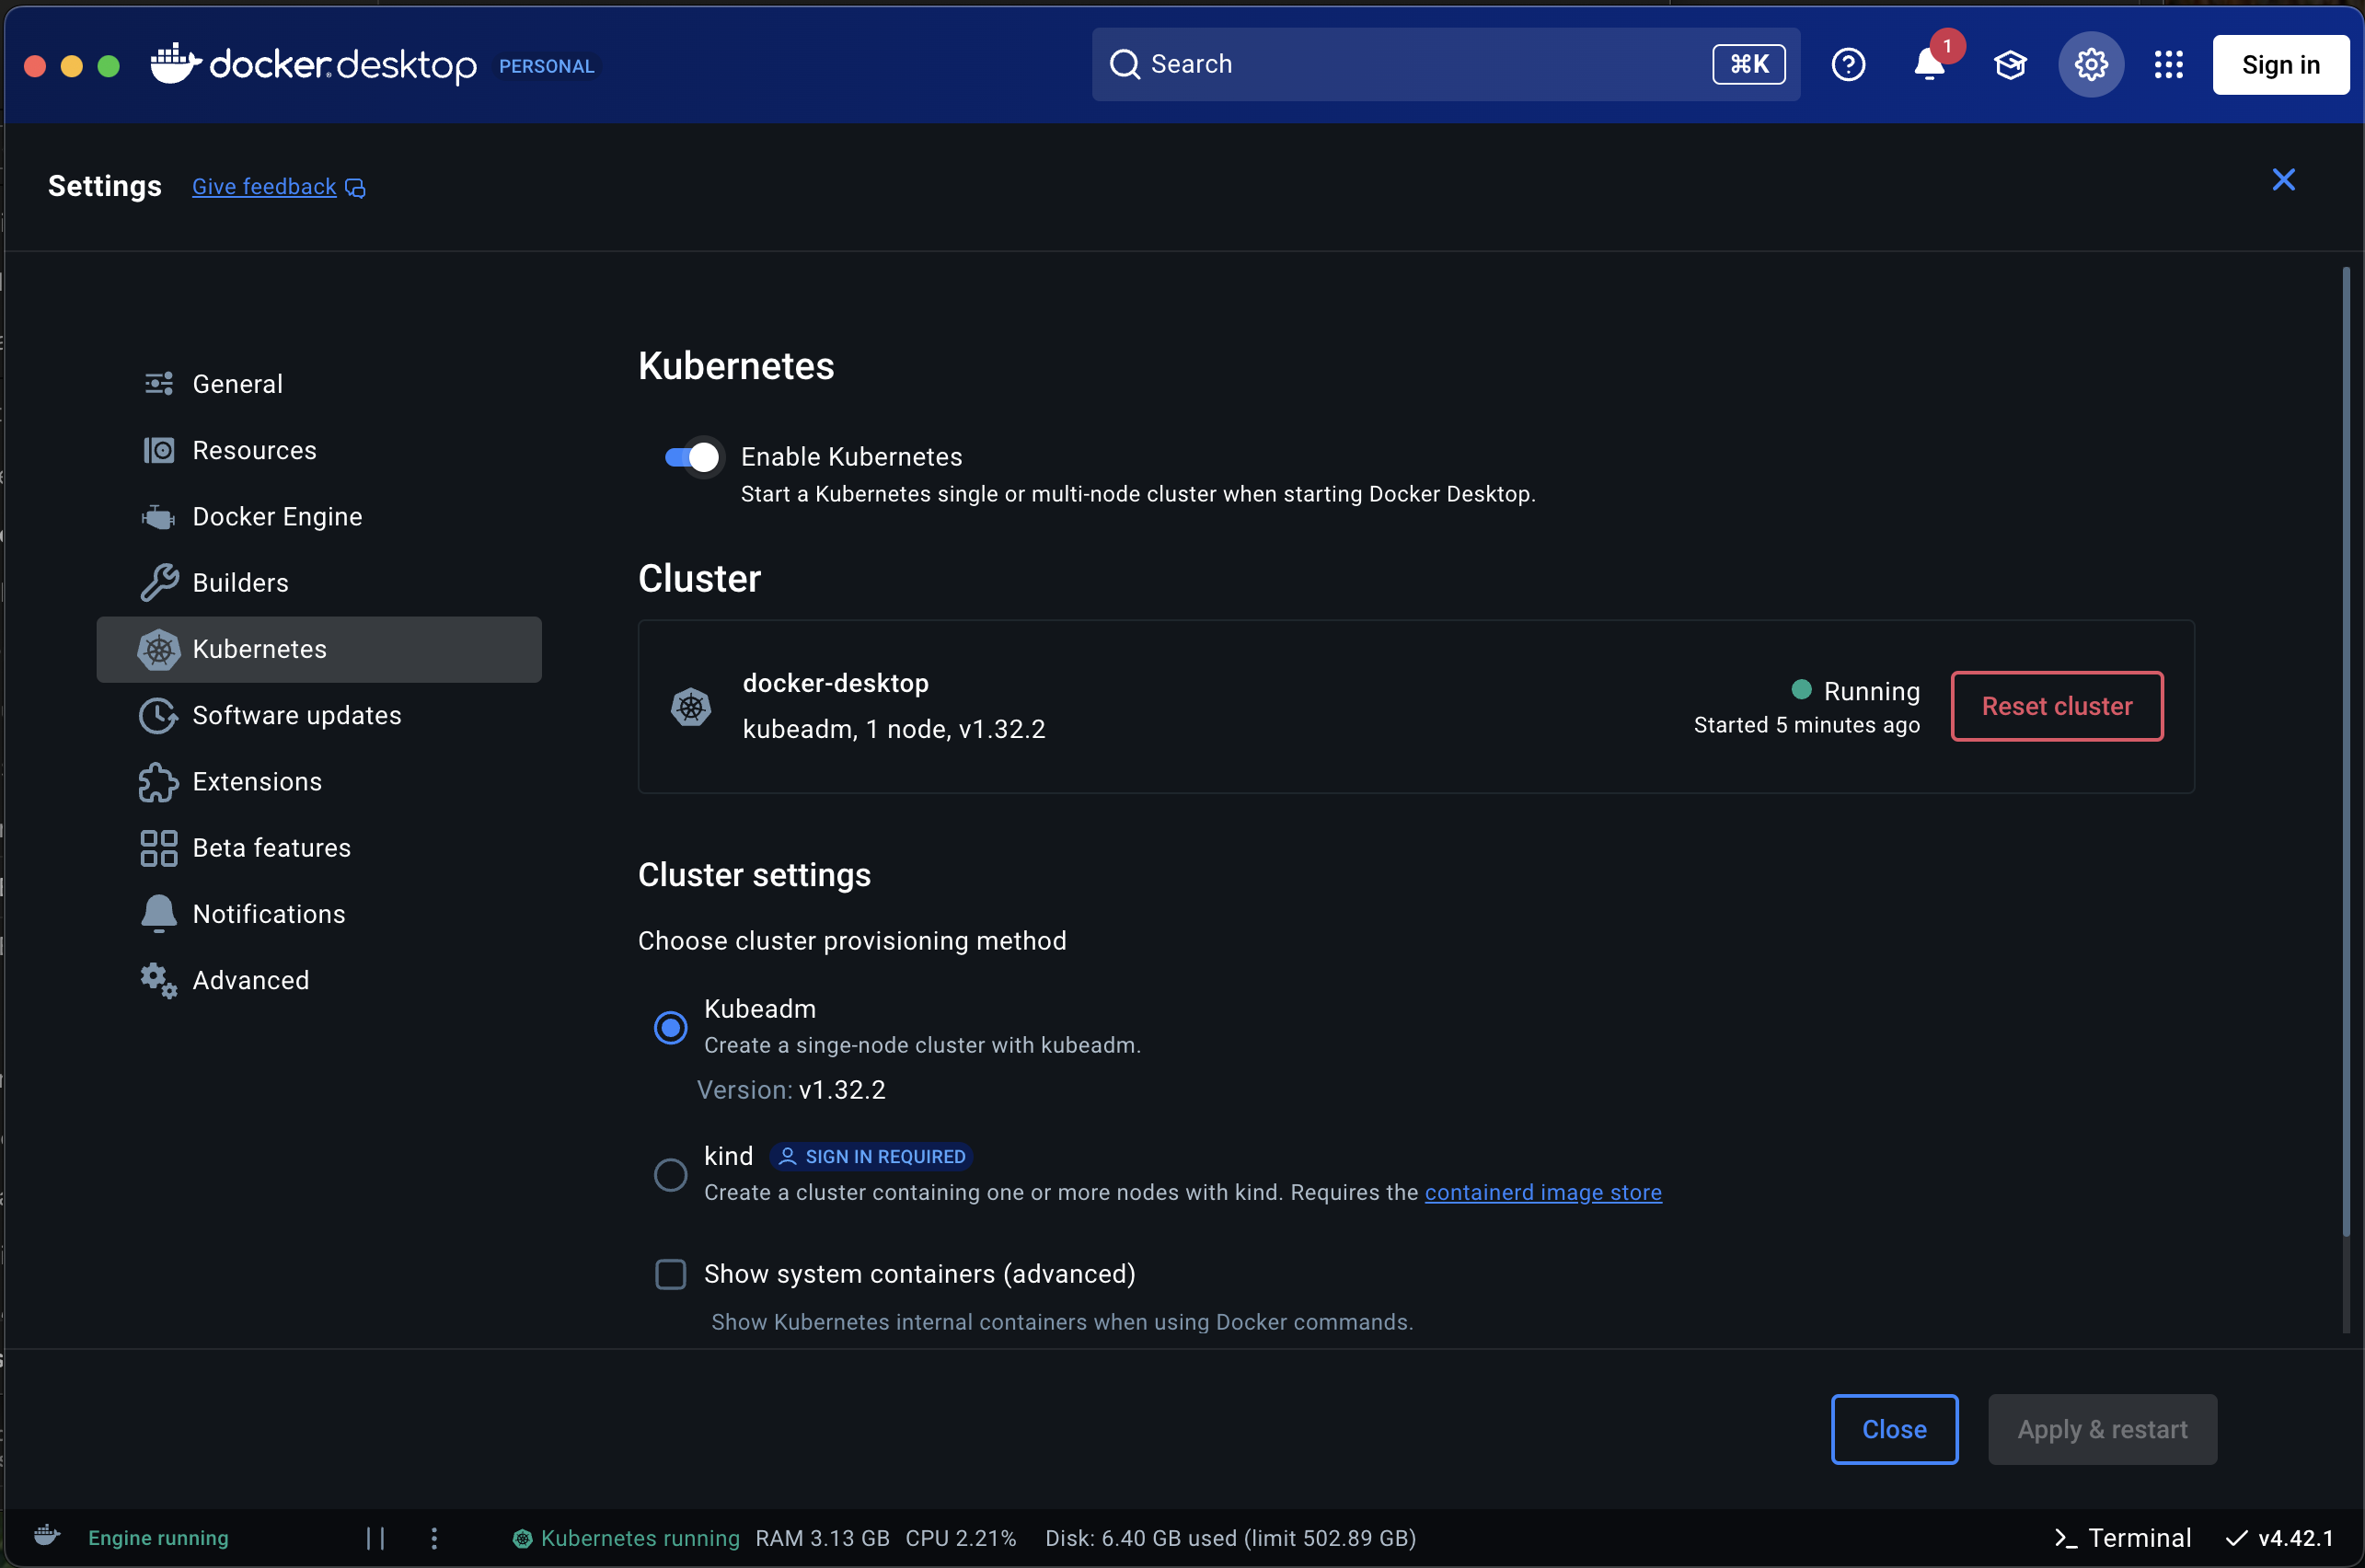Pause the engine with status bar pause icon
This screenshot has width=2365, height=1568.
pos(375,1538)
